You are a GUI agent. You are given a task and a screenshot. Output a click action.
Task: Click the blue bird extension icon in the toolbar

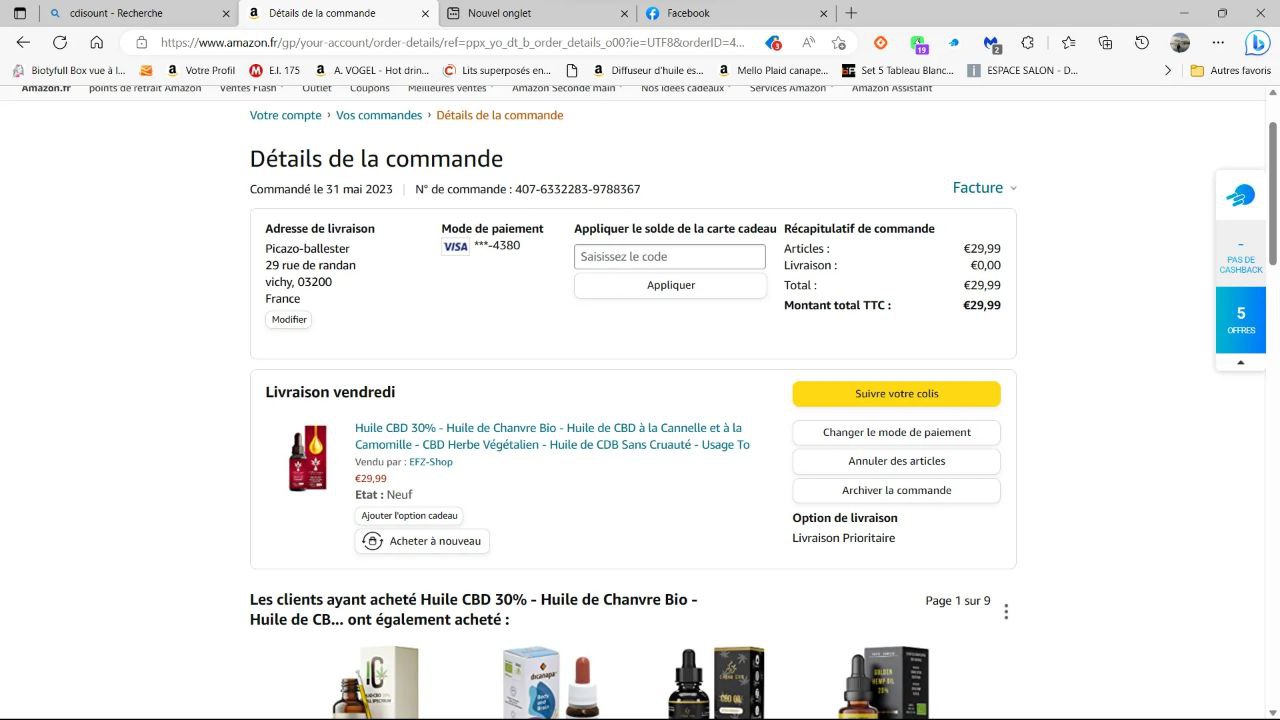pyautogui.click(x=954, y=43)
